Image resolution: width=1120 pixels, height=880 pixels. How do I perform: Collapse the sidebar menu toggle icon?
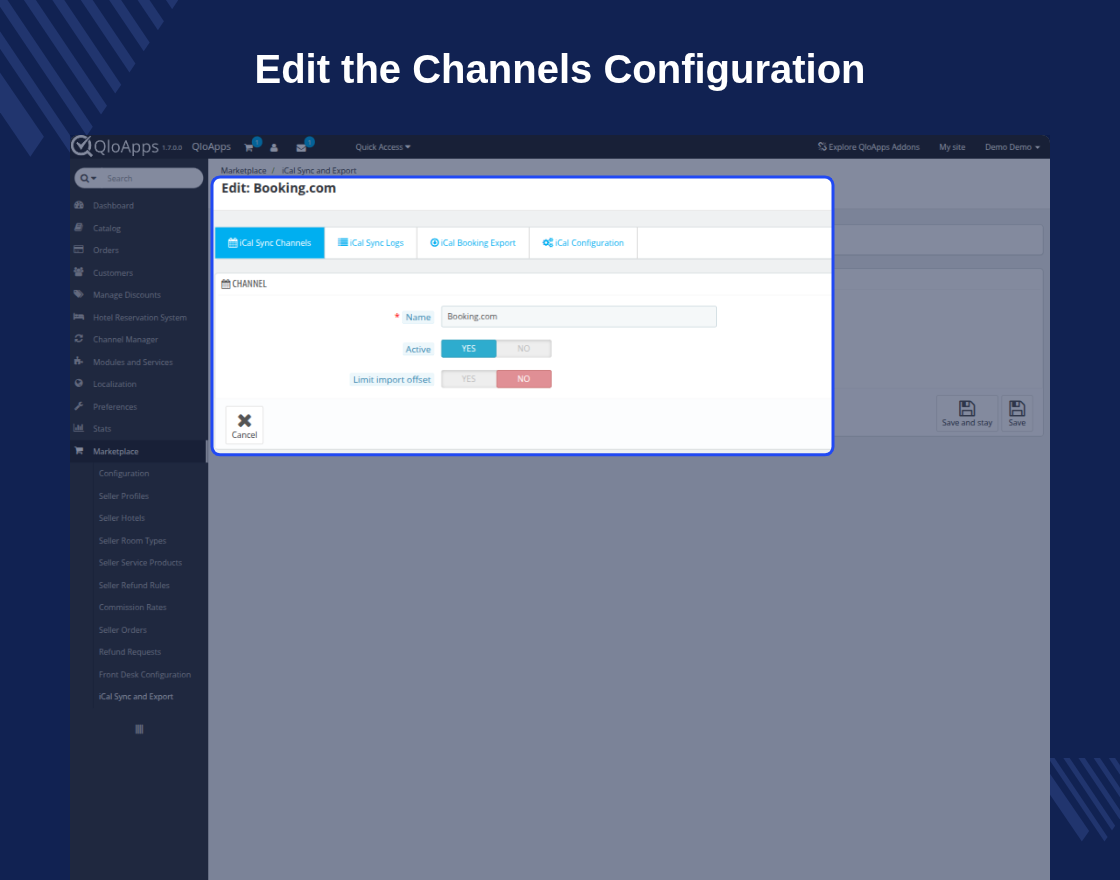[x=139, y=729]
